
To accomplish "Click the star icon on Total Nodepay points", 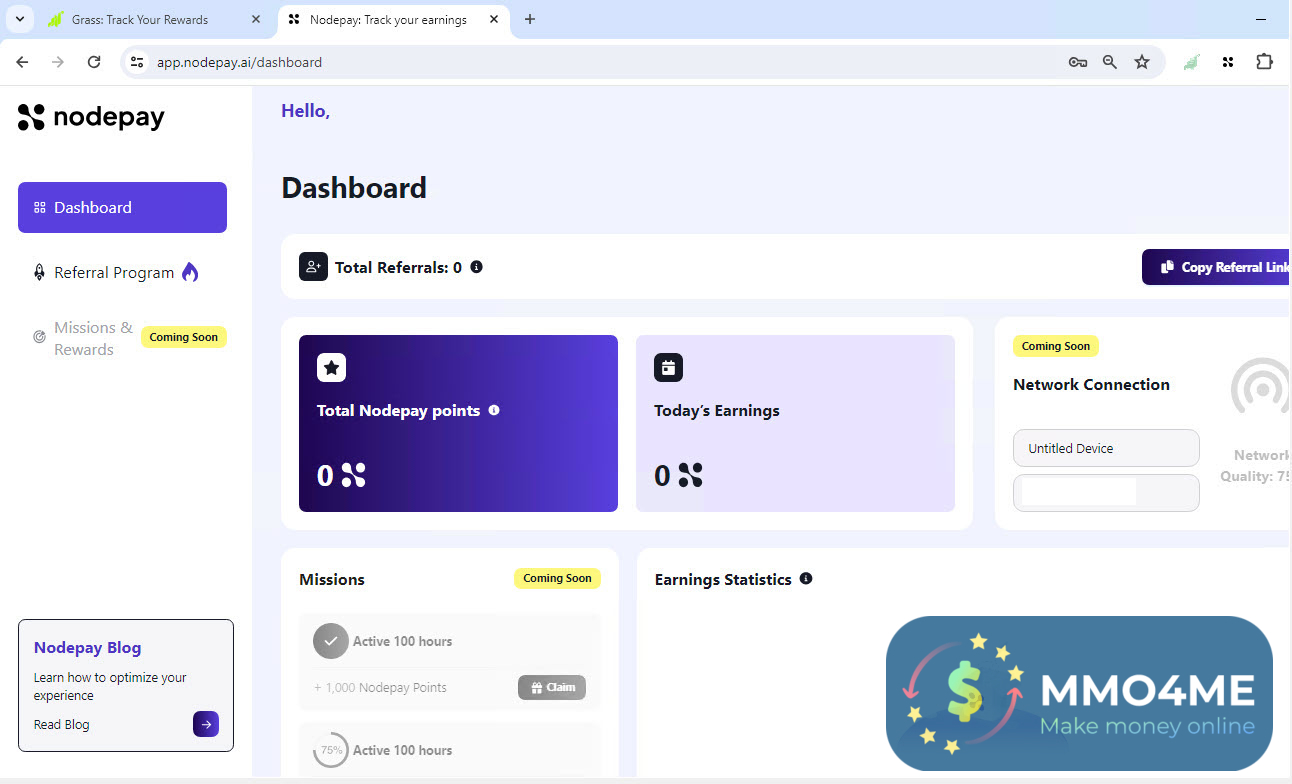I will pos(332,368).
